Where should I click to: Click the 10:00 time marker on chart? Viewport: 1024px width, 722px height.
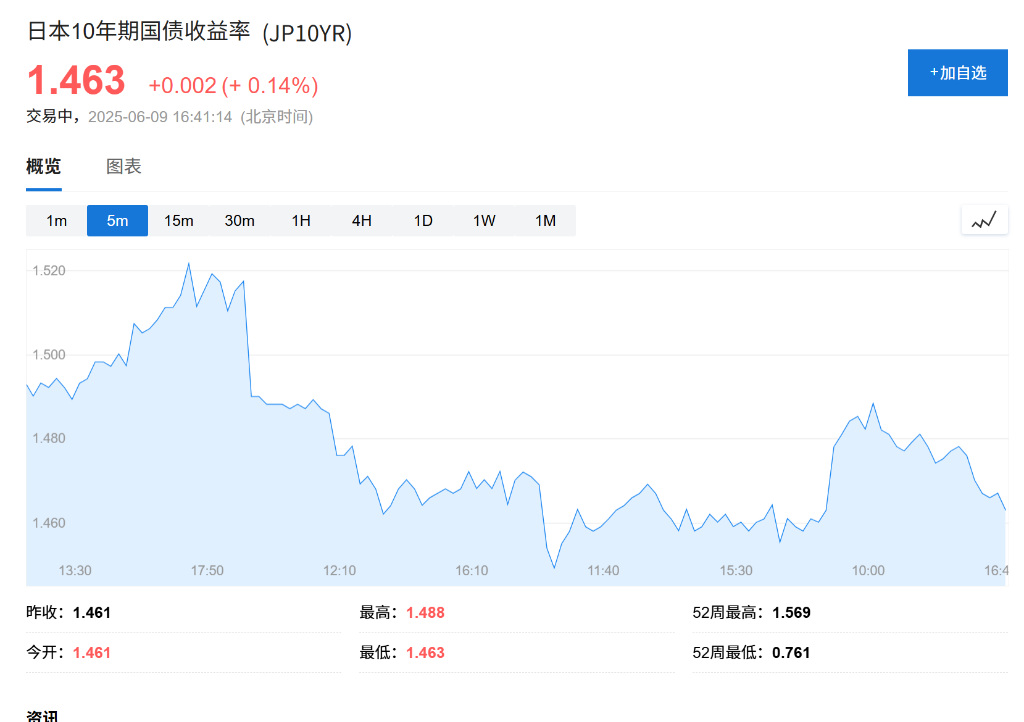pos(868,571)
